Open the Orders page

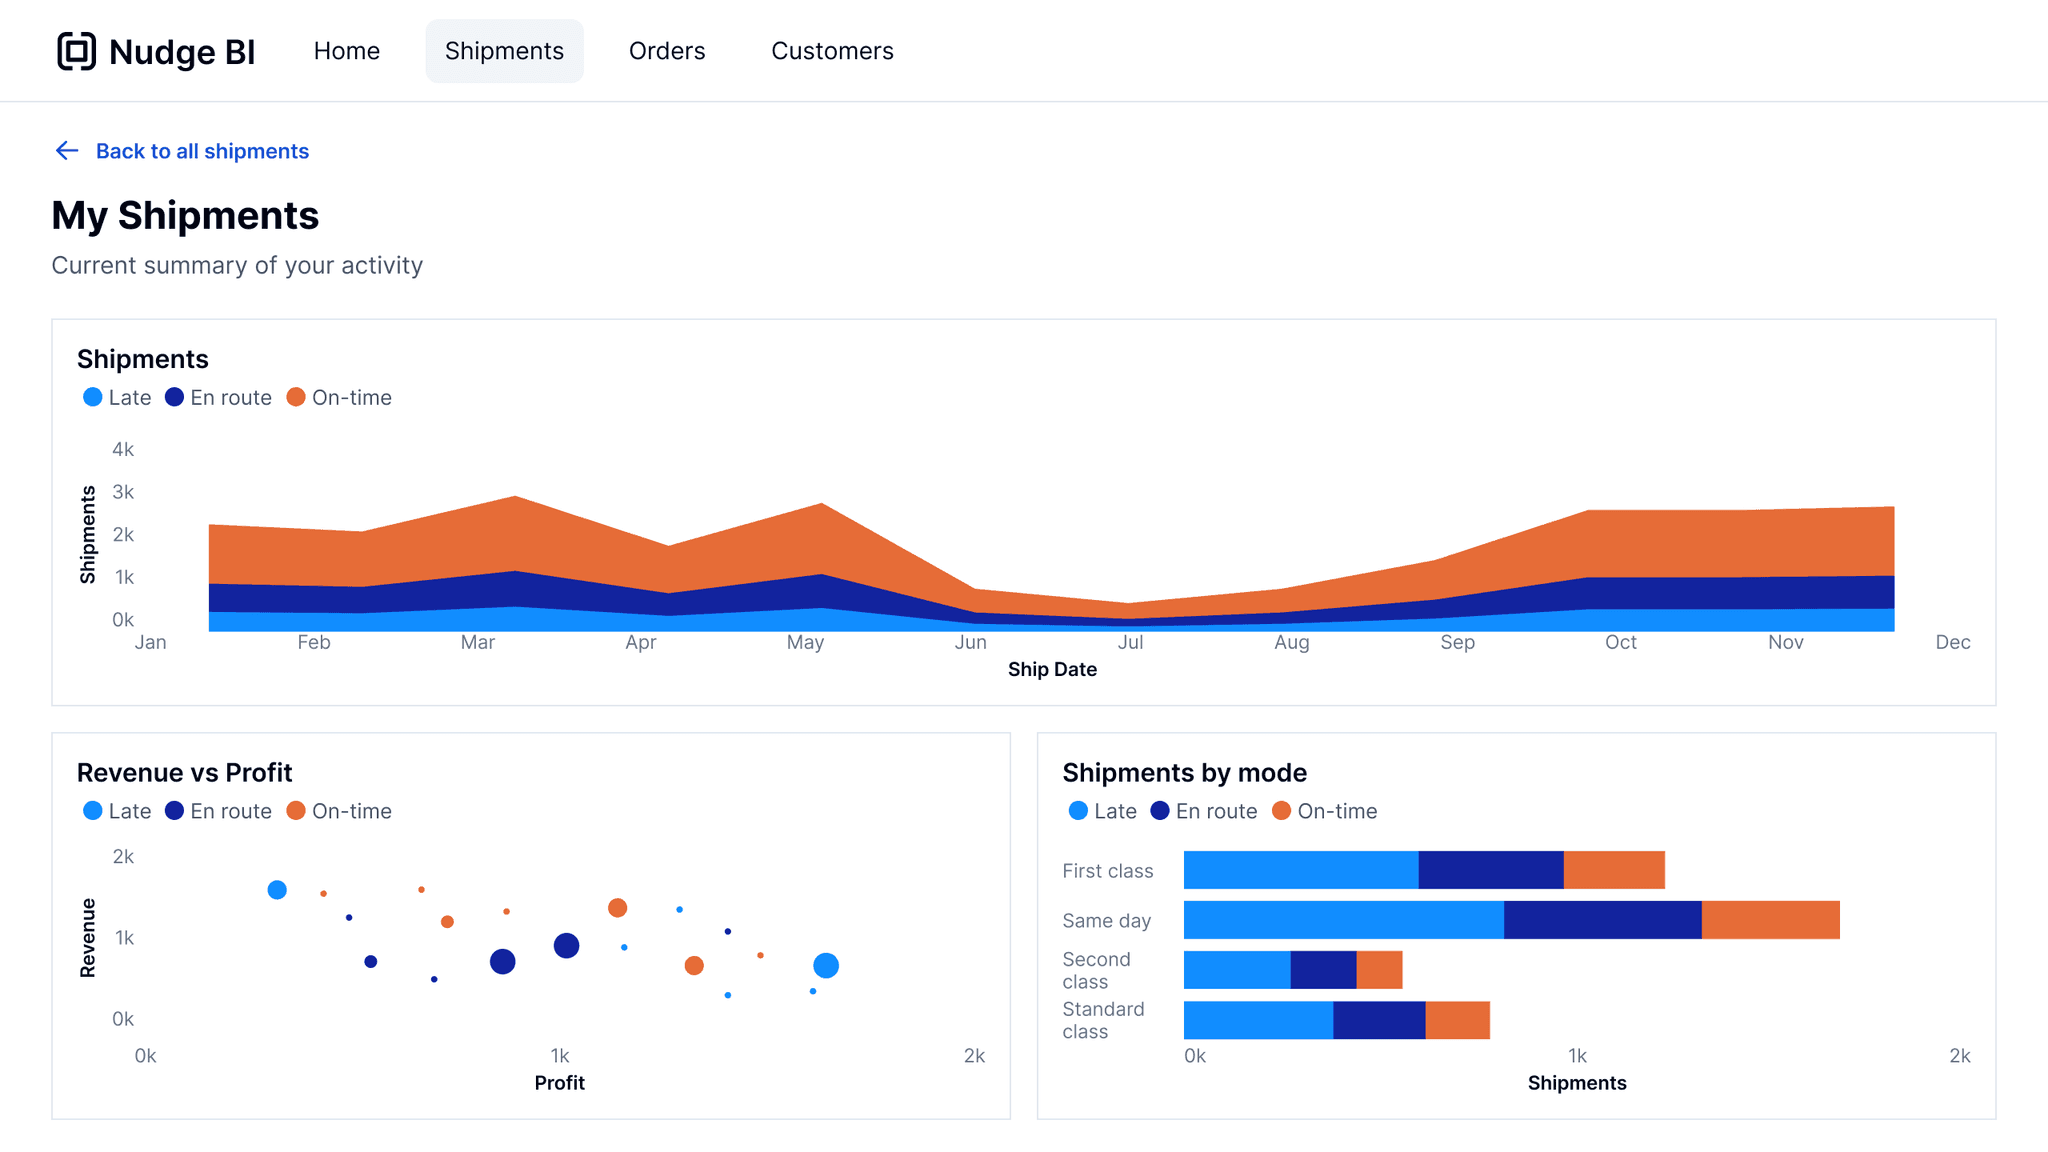tap(666, 50)
